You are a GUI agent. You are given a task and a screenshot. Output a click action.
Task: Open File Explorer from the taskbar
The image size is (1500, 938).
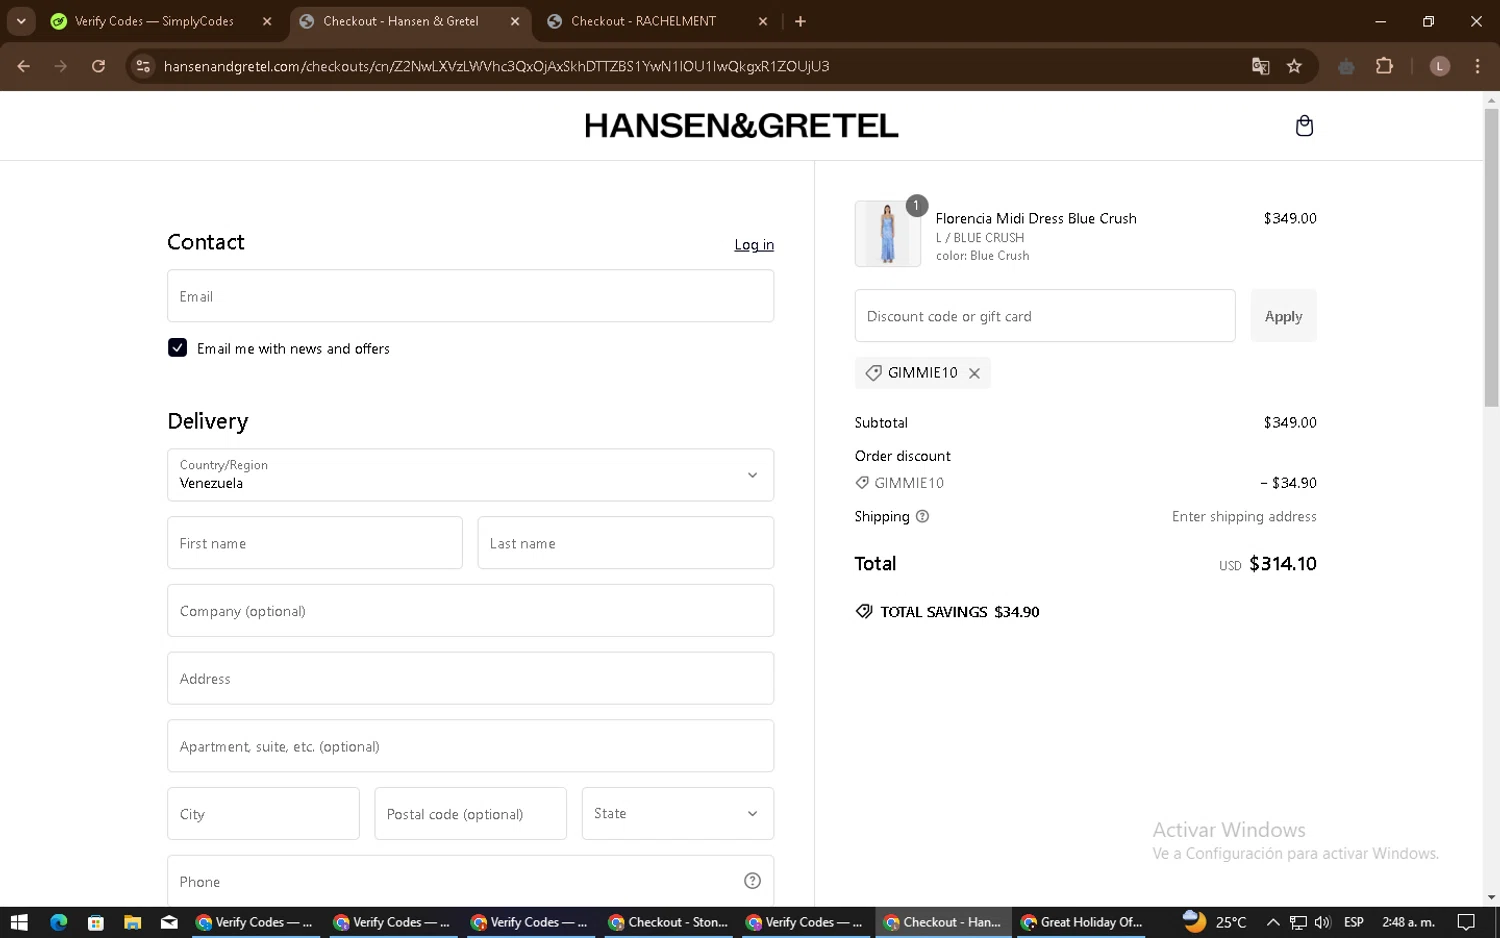pyautogui.click(x=132, y=922)
